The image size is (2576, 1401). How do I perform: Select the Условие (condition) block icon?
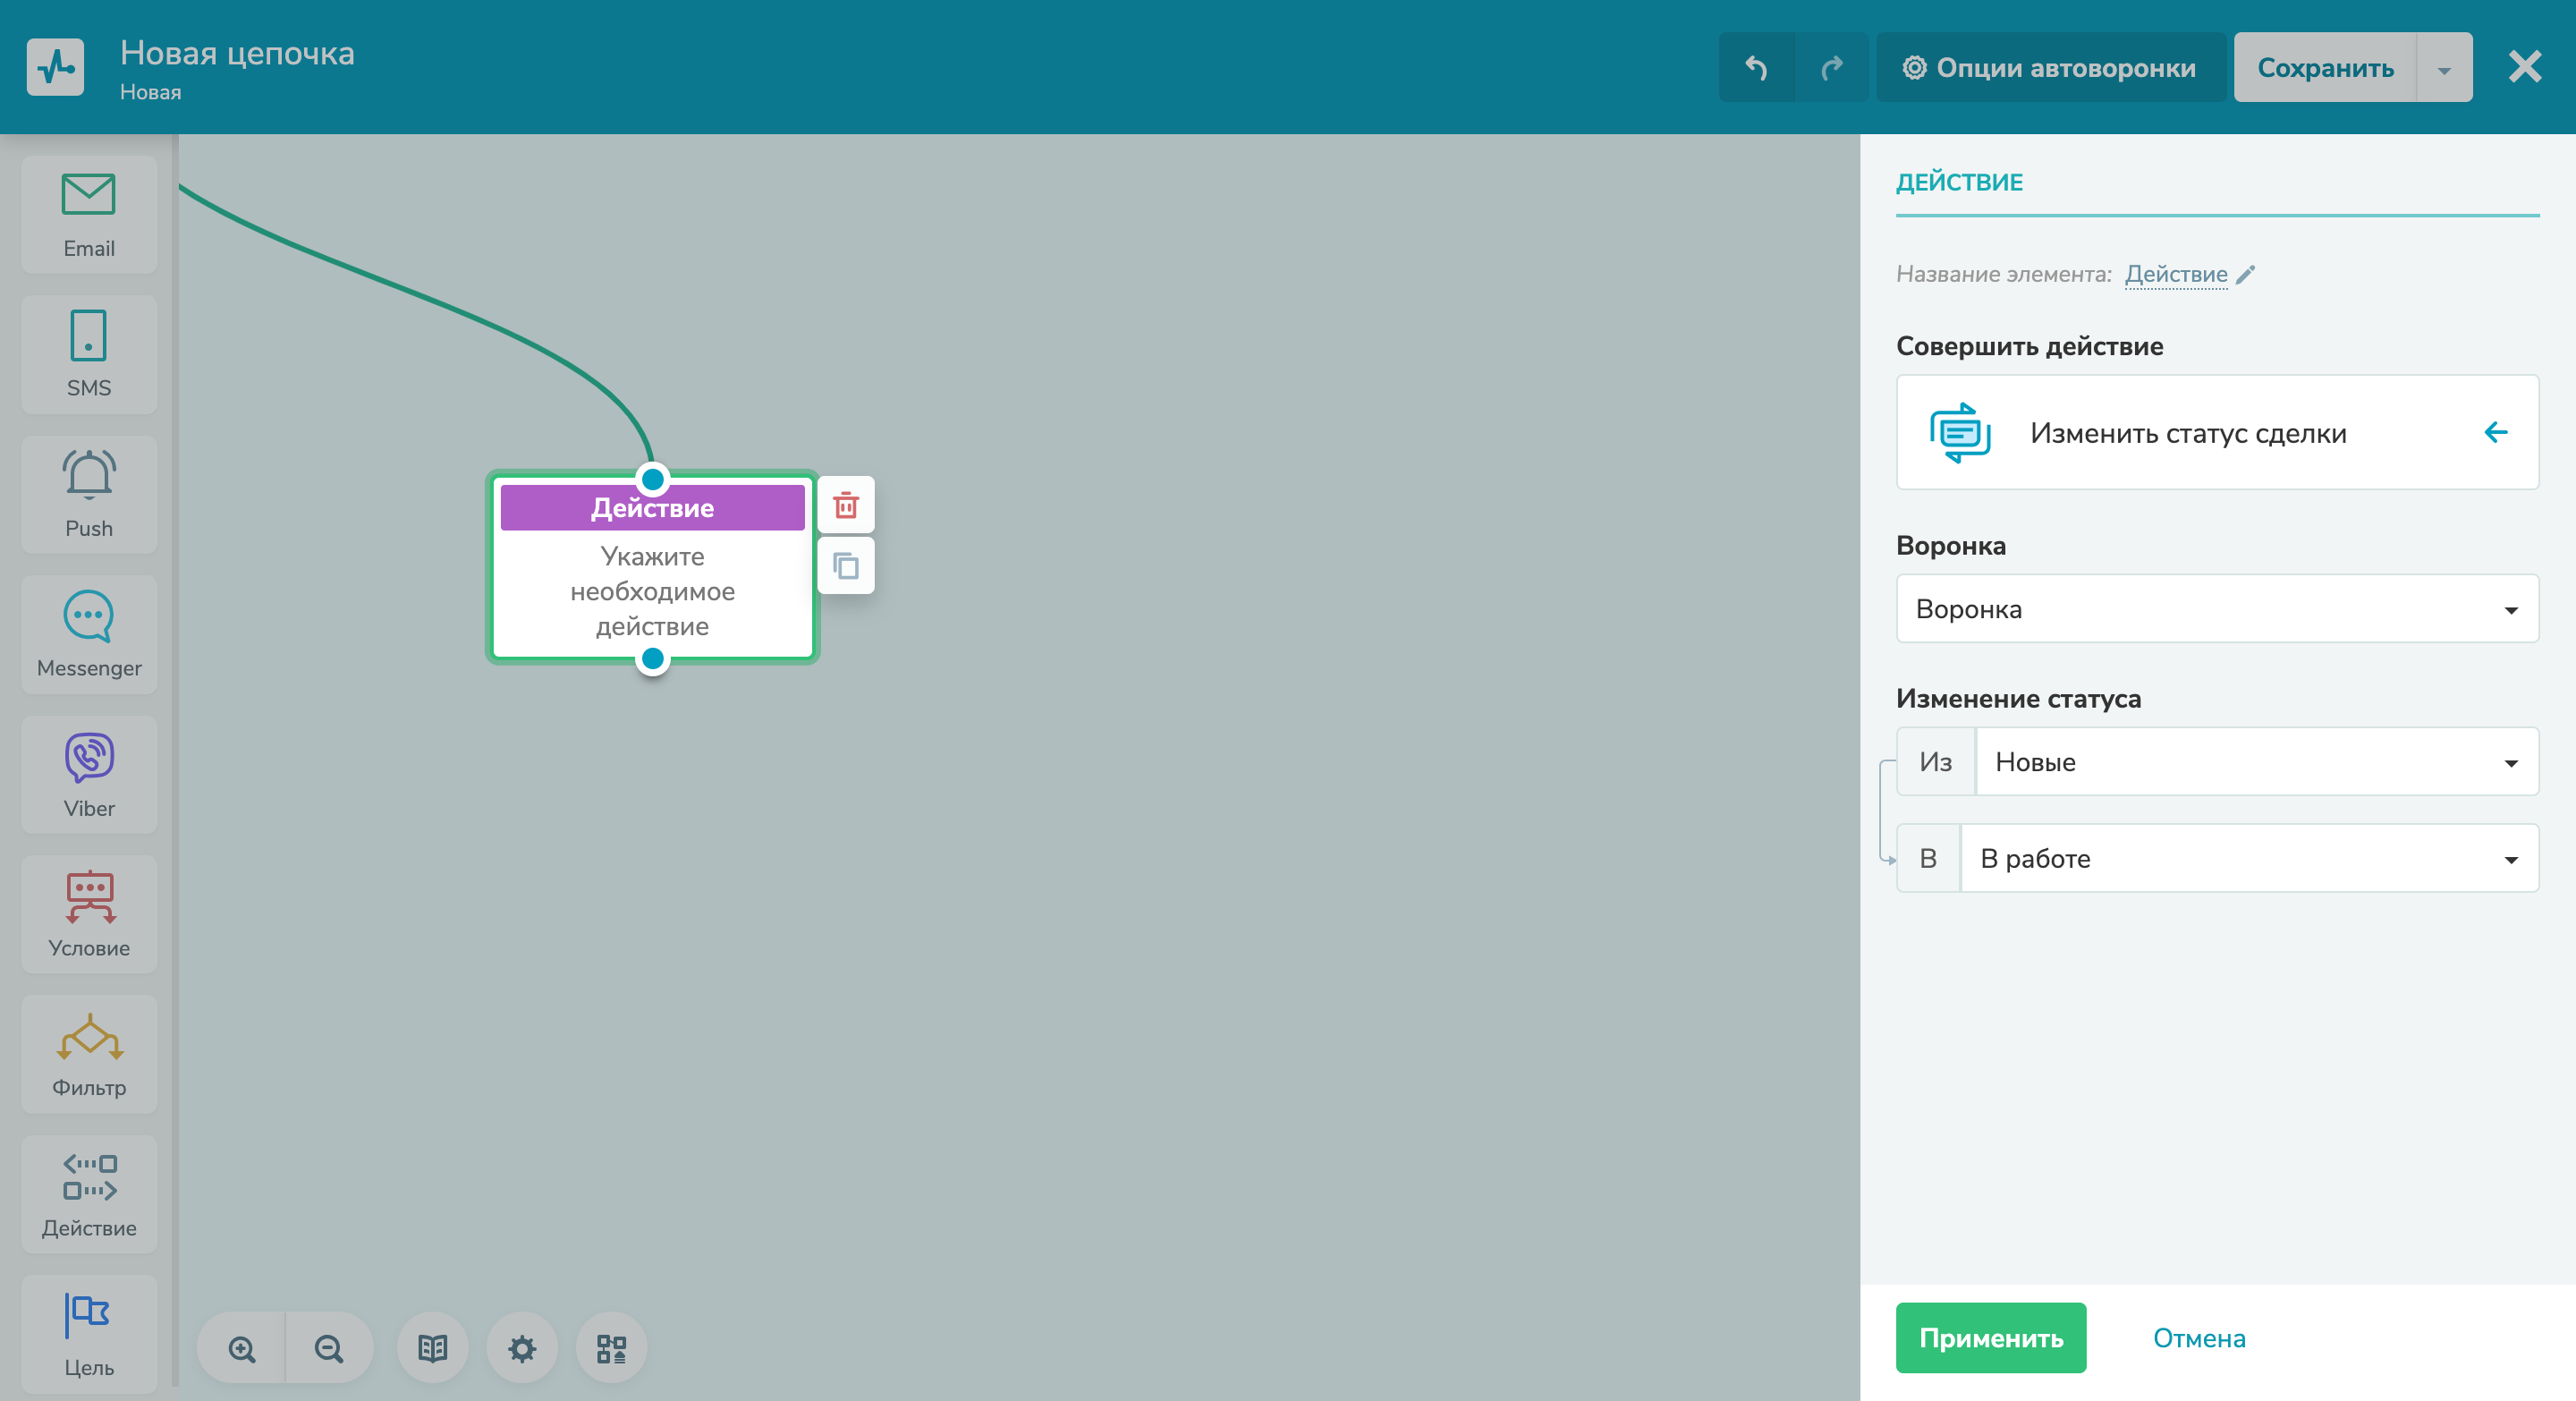click(x=88, y=913)
